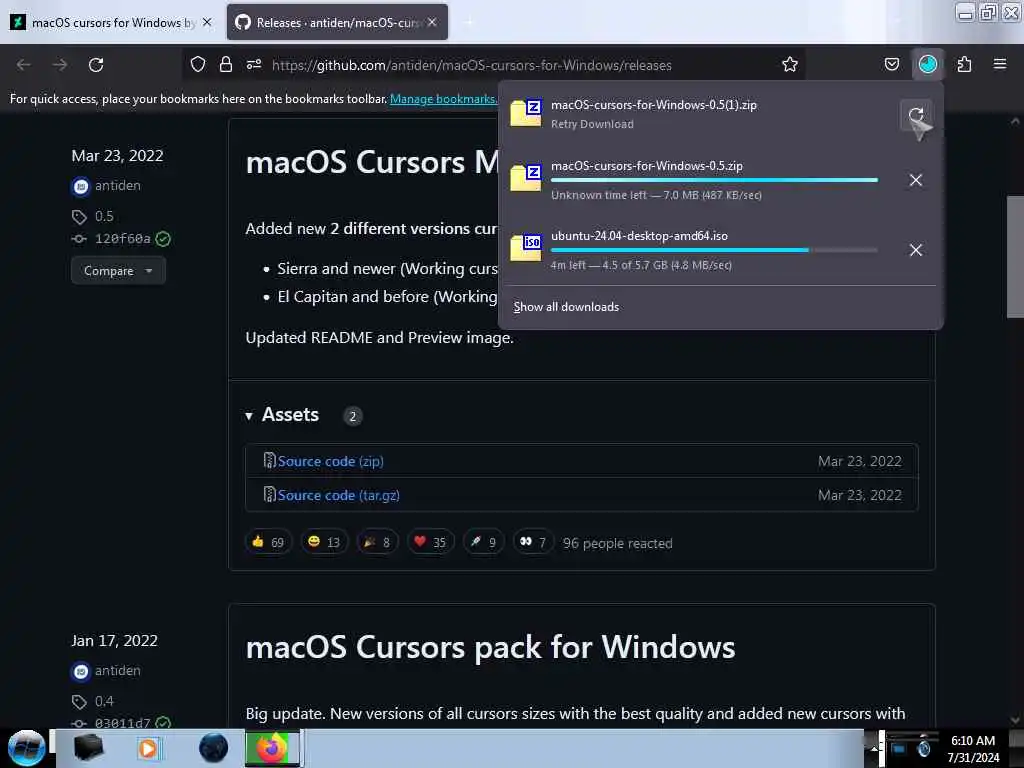This screenshot has width=1024, height=768.
Task: Click the site security padlock icon
Action: (x=226, y=64)
